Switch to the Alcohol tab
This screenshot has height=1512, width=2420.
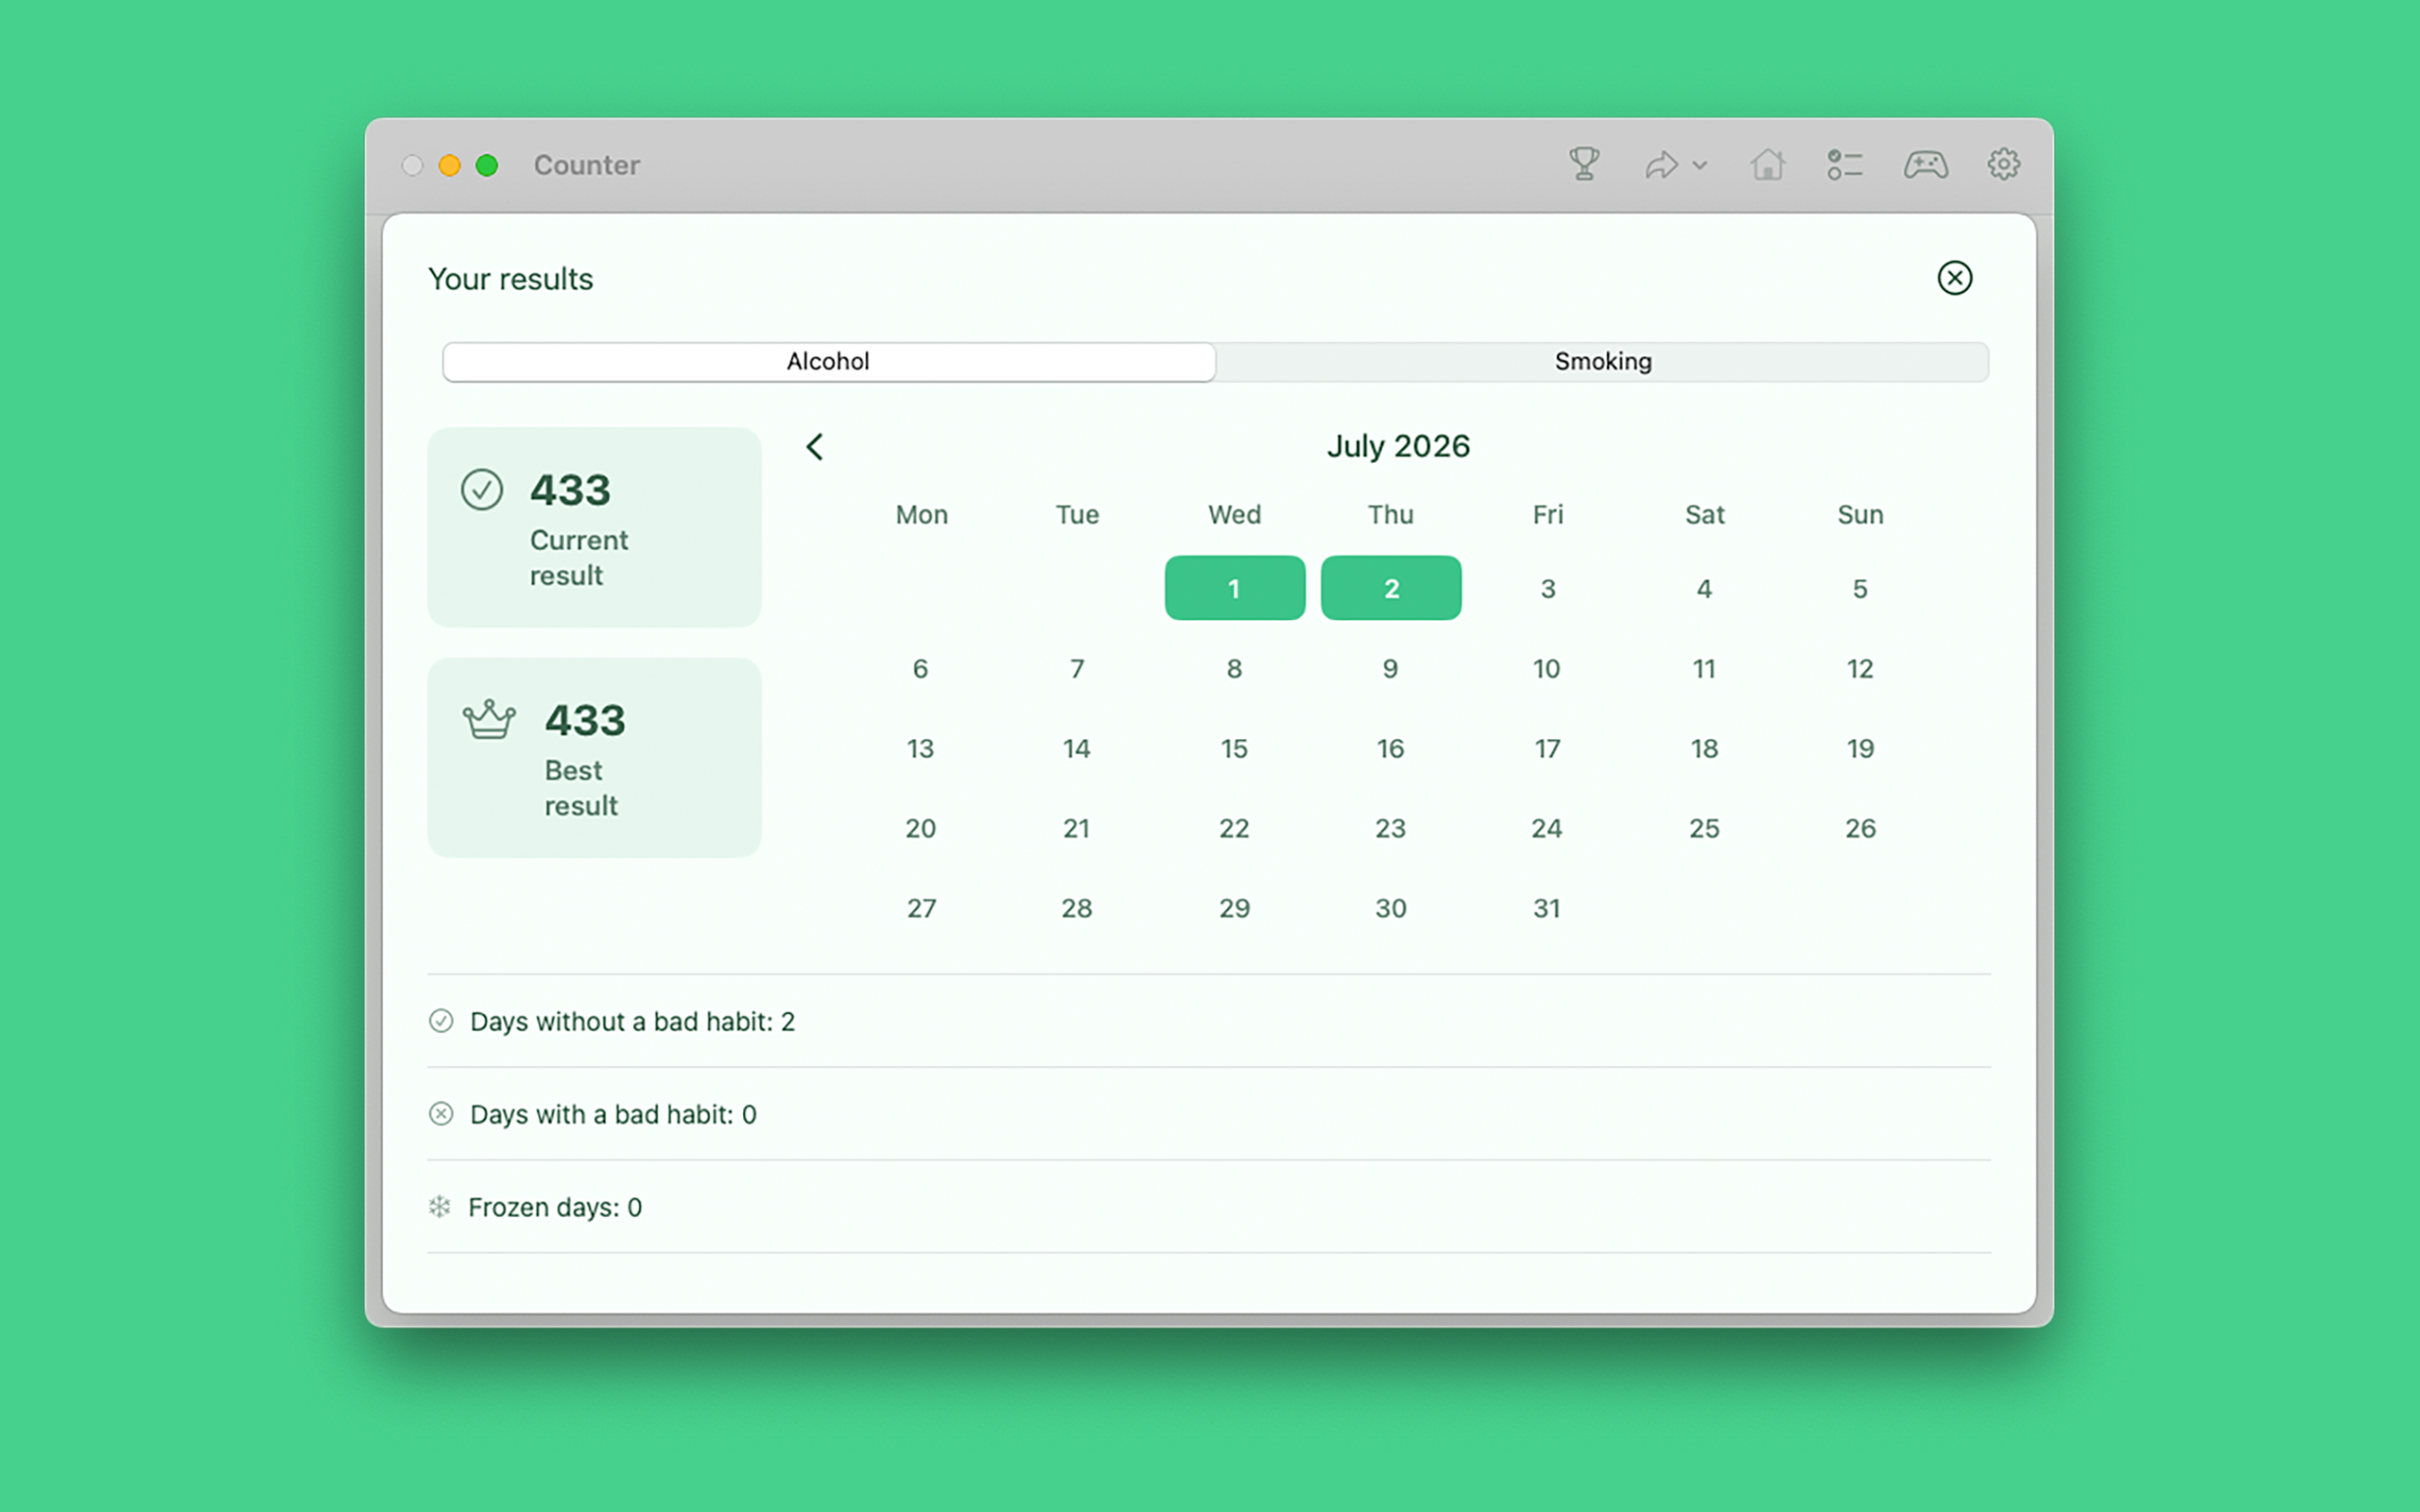click(x=829, y=362)
